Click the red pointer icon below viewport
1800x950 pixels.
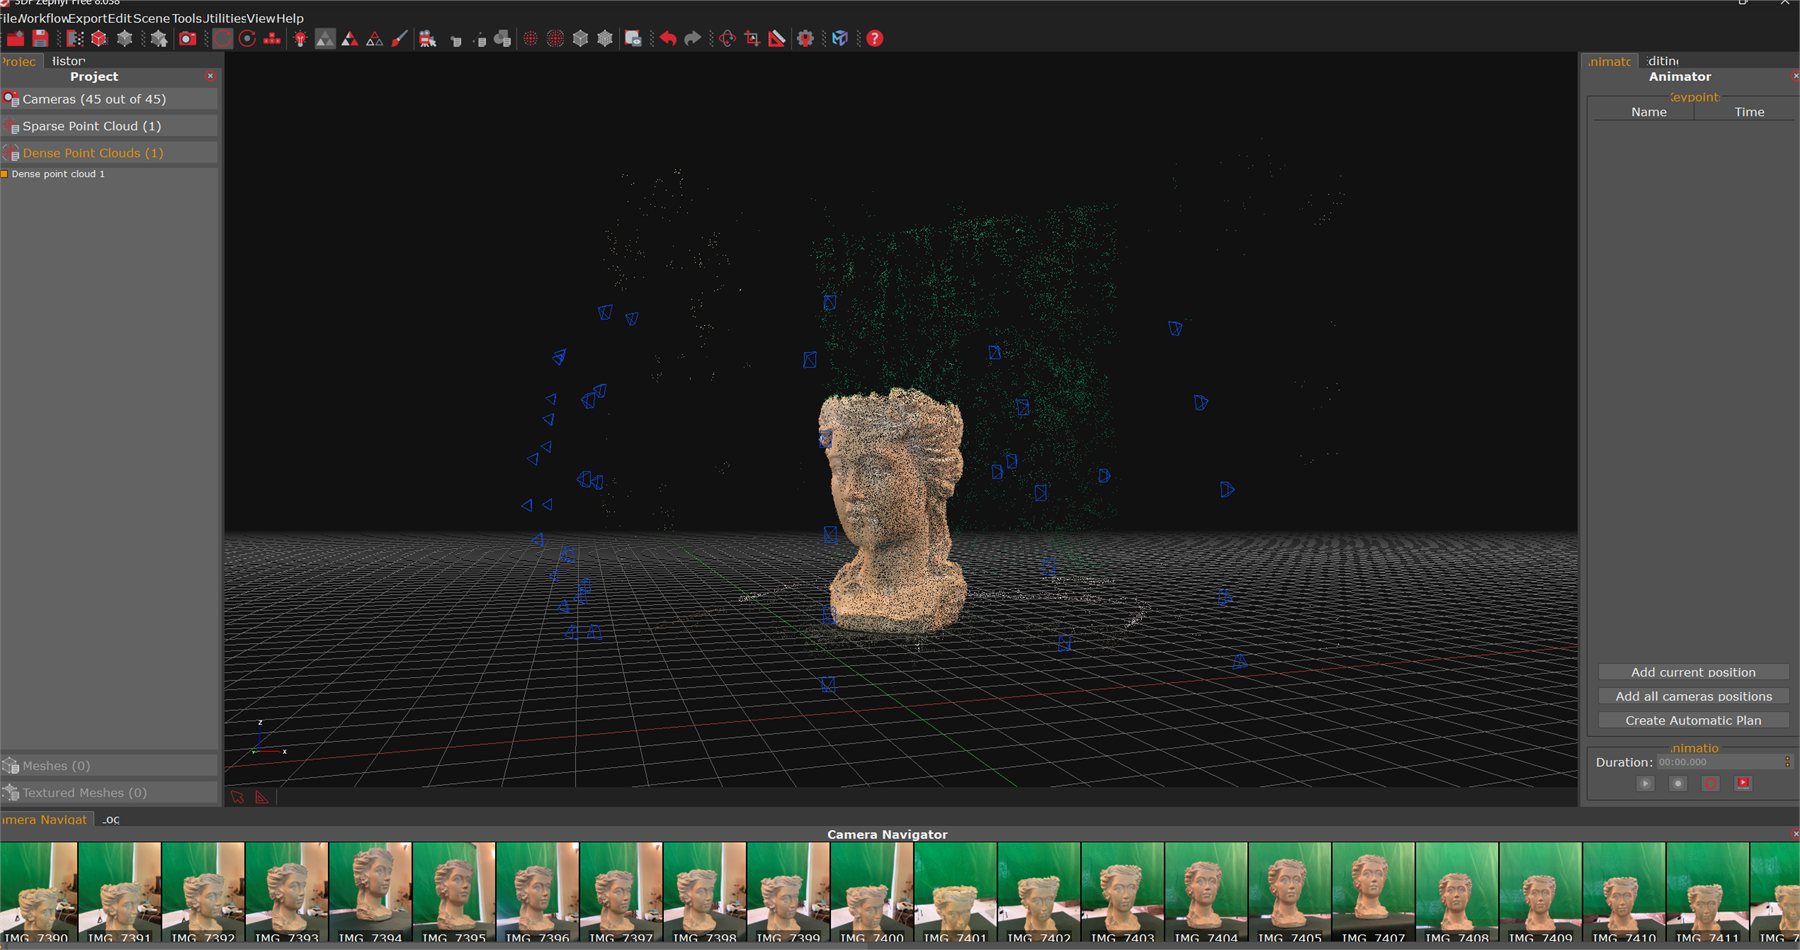click(237, 797)
